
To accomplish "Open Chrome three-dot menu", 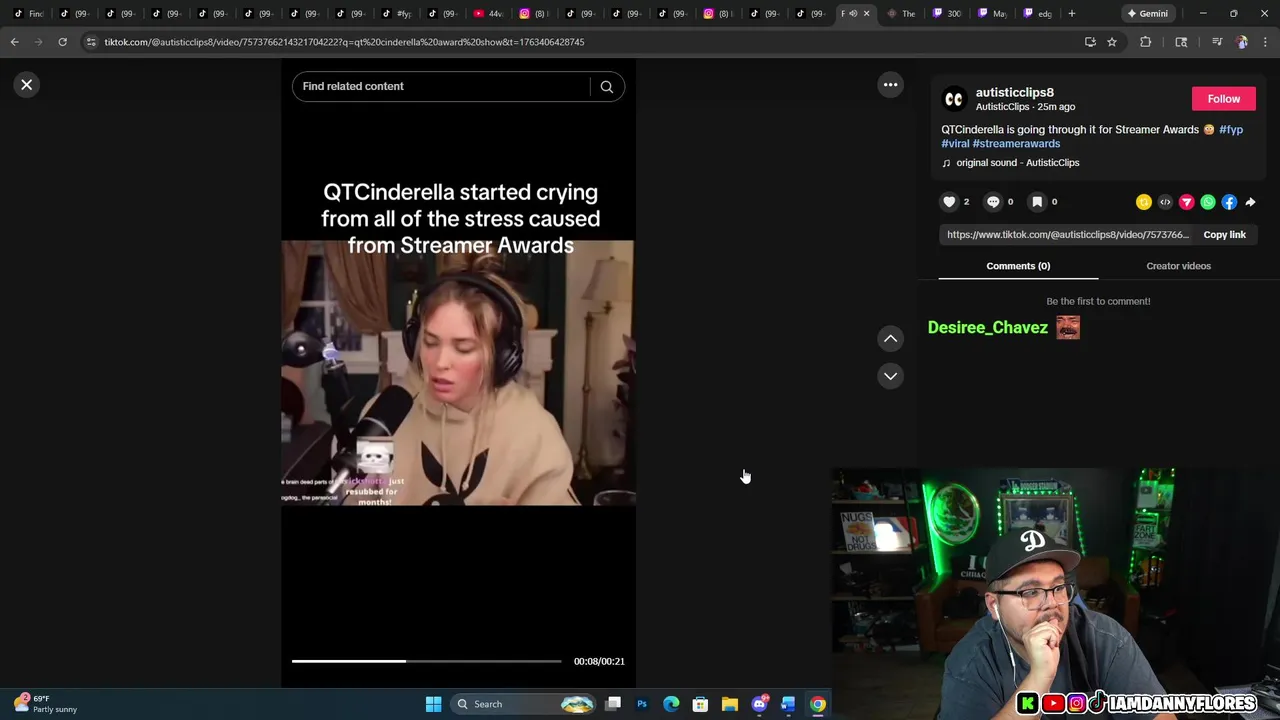I will [1266, 42].
